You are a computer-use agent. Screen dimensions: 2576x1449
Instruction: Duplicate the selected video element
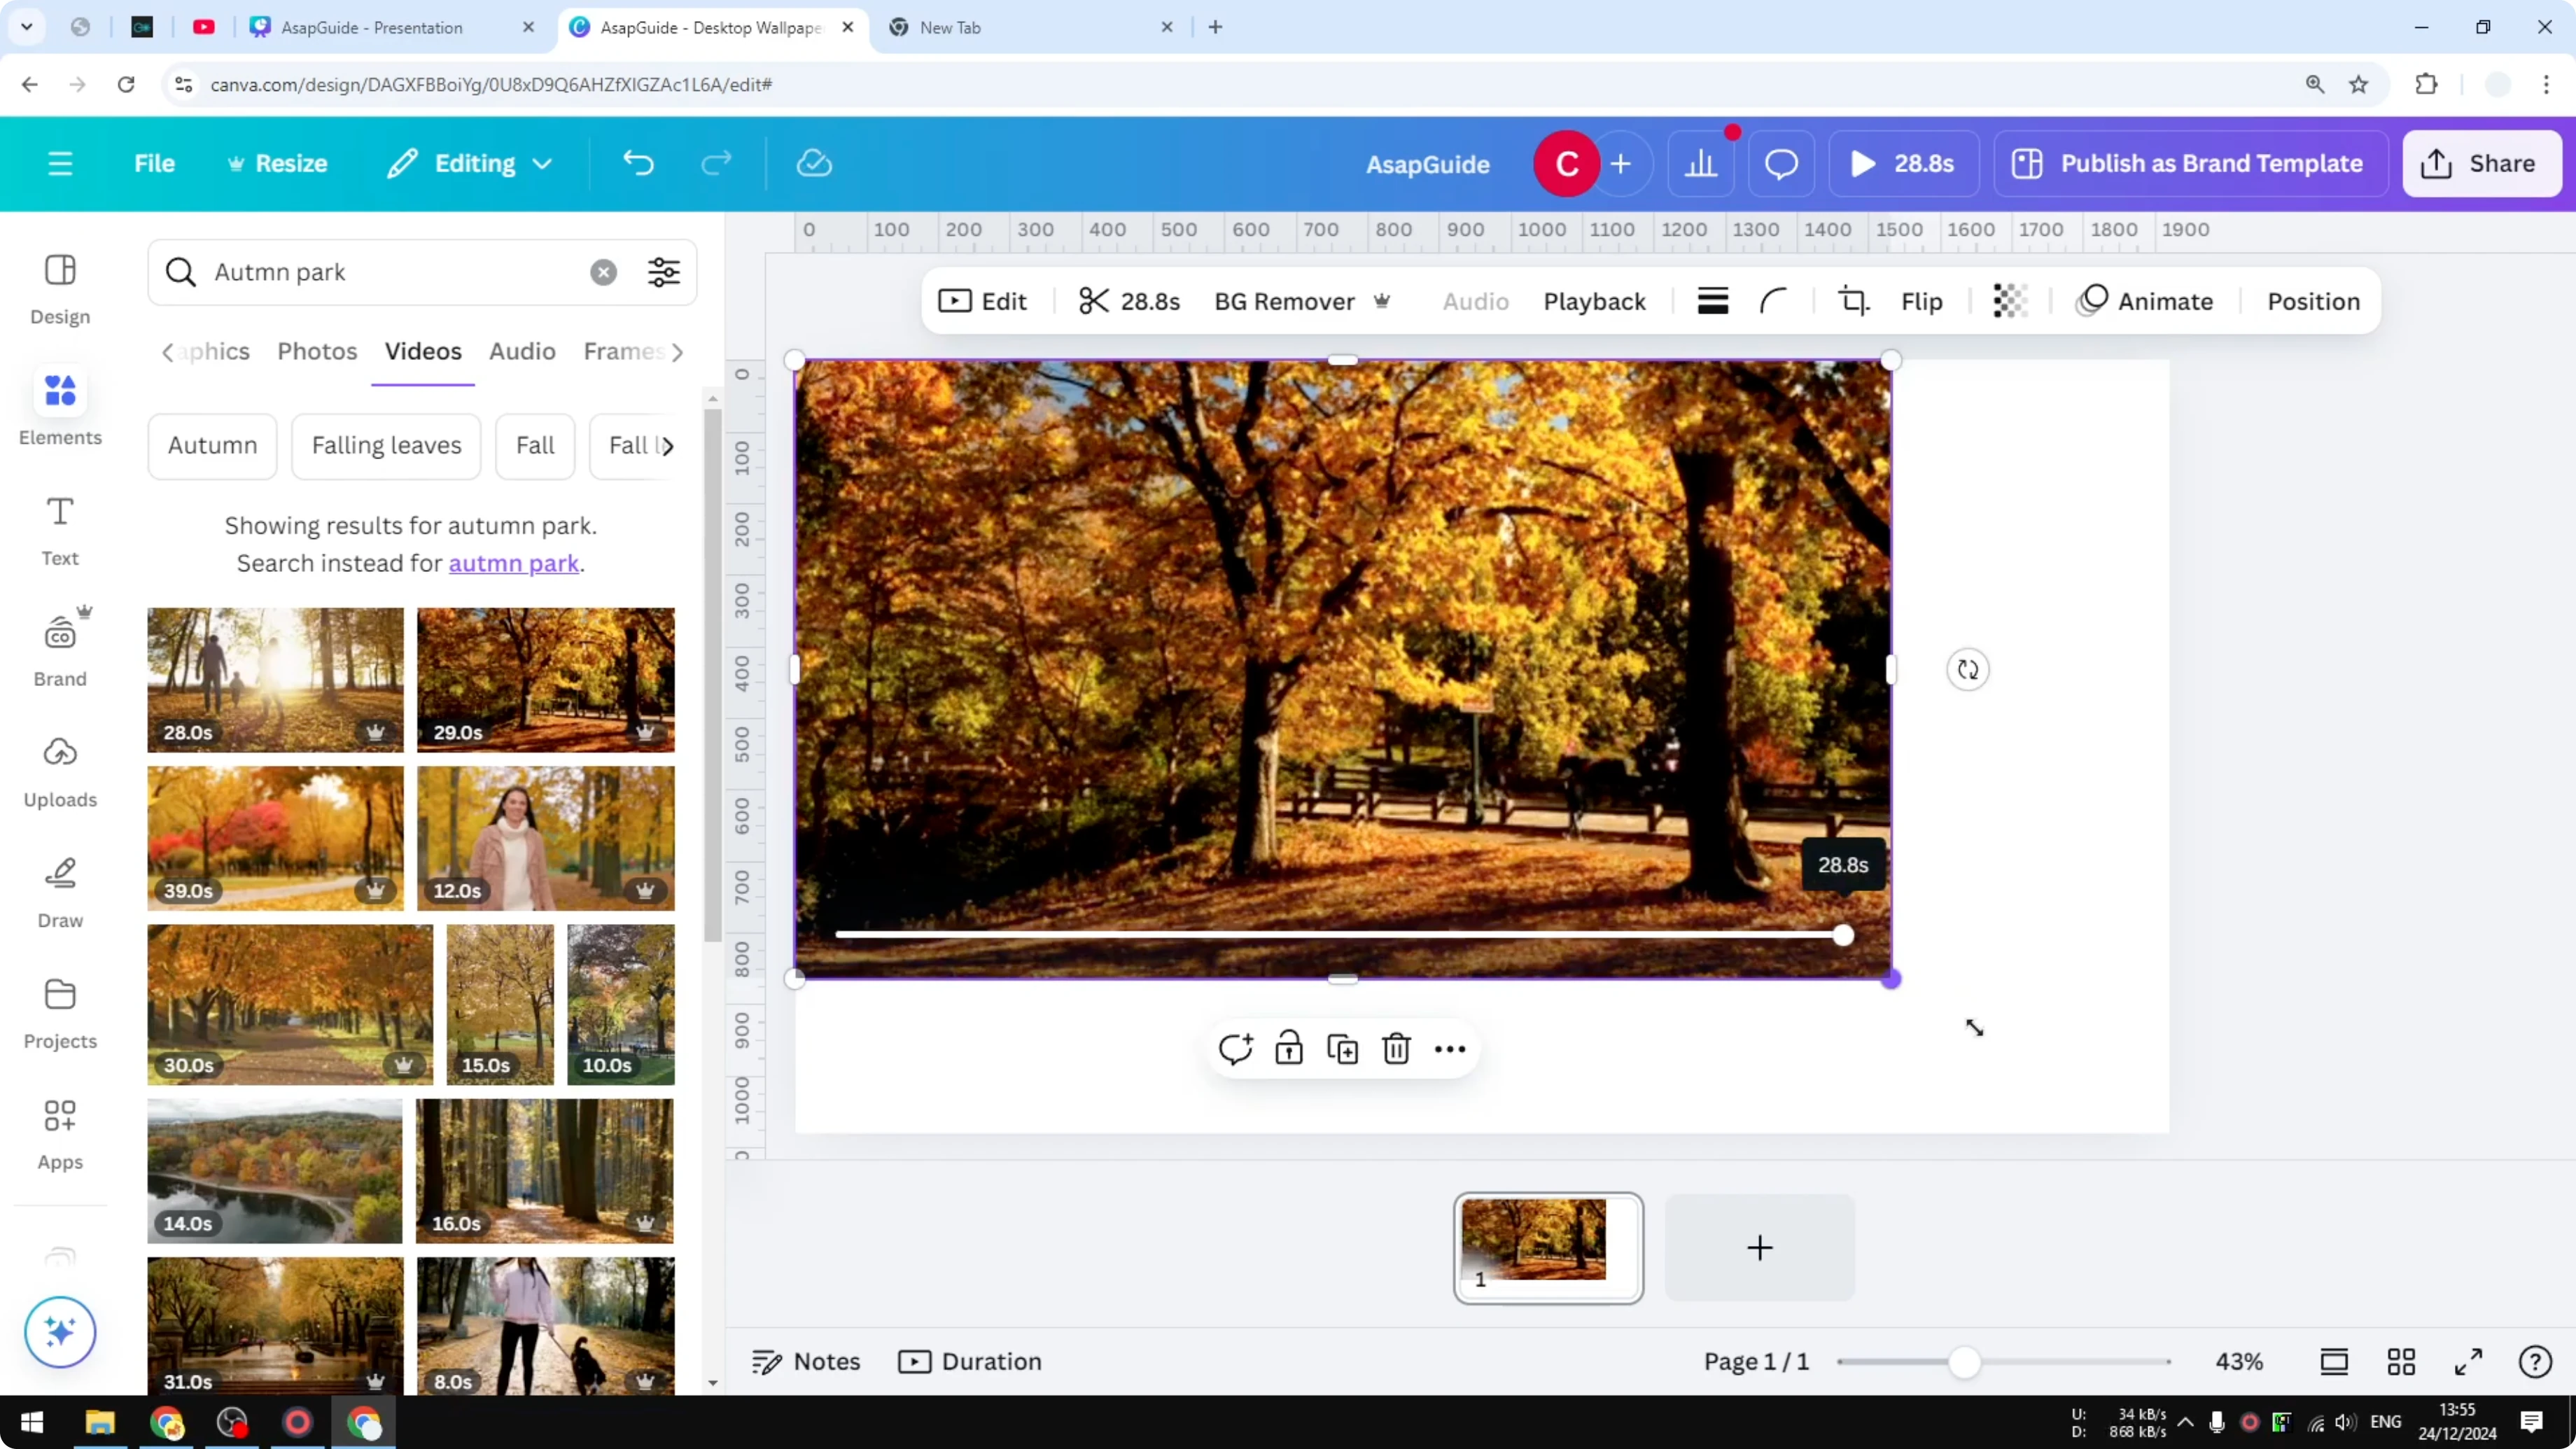(1343, 1048)
